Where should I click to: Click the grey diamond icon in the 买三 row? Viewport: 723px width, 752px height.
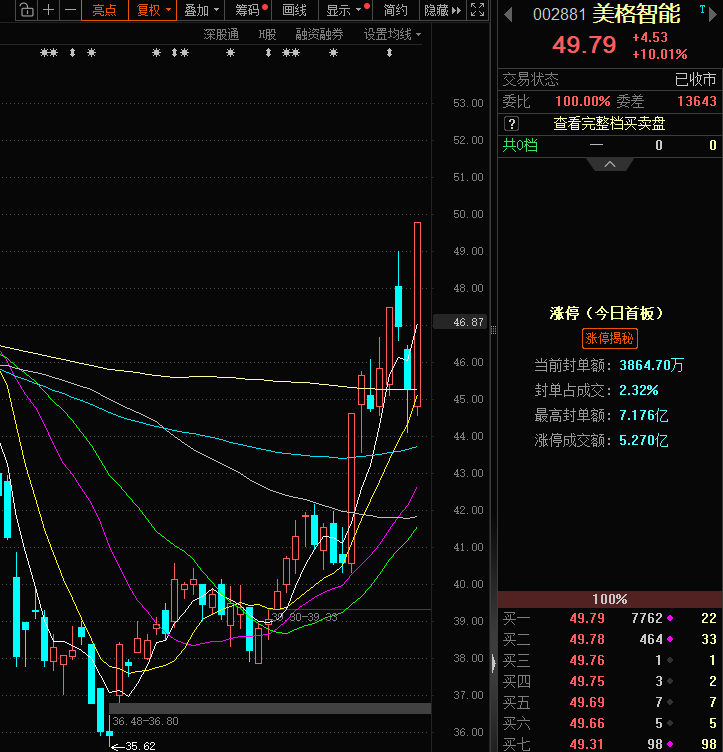(670, 660)
